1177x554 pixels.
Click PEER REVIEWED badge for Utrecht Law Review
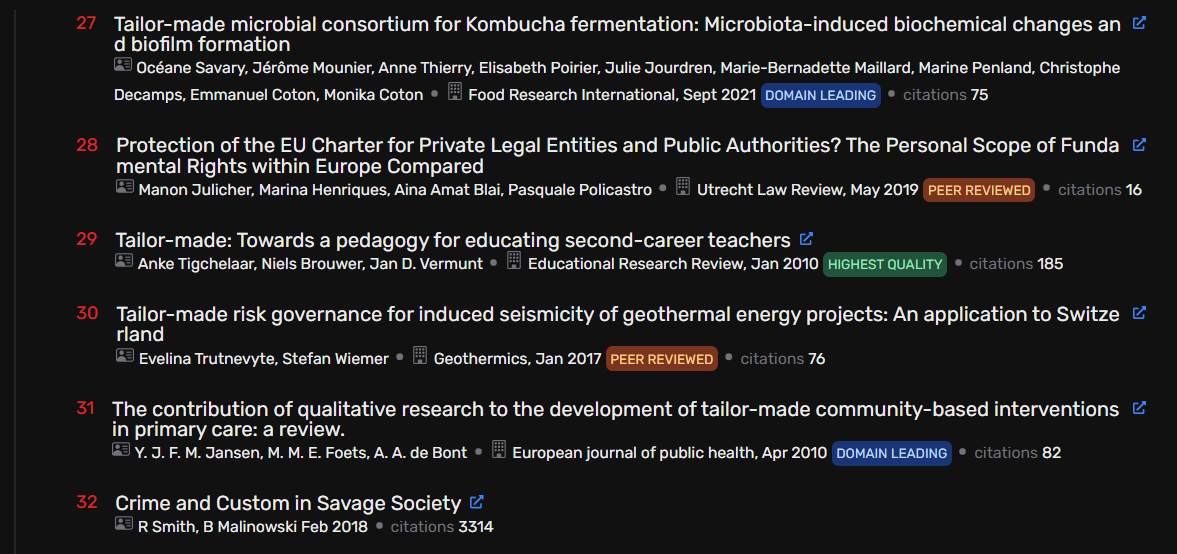[x=979, y=190]
